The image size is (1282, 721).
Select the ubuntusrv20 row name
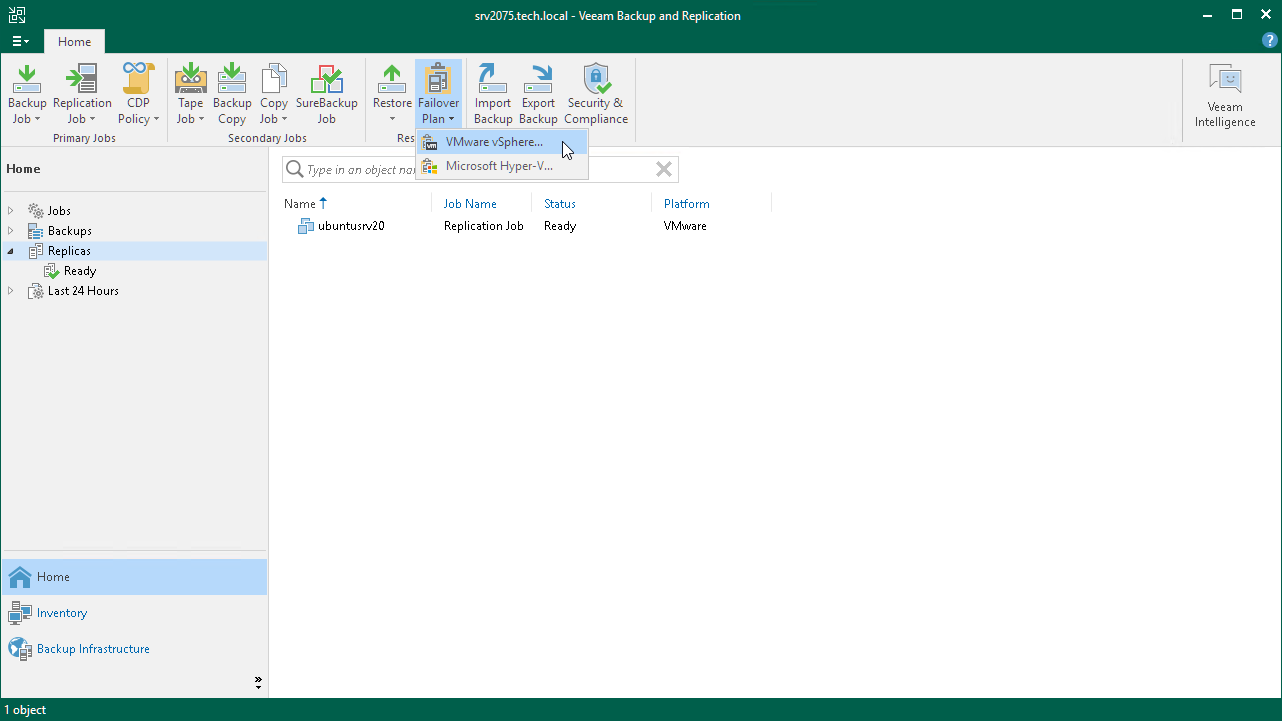click(x=351, y=226)
